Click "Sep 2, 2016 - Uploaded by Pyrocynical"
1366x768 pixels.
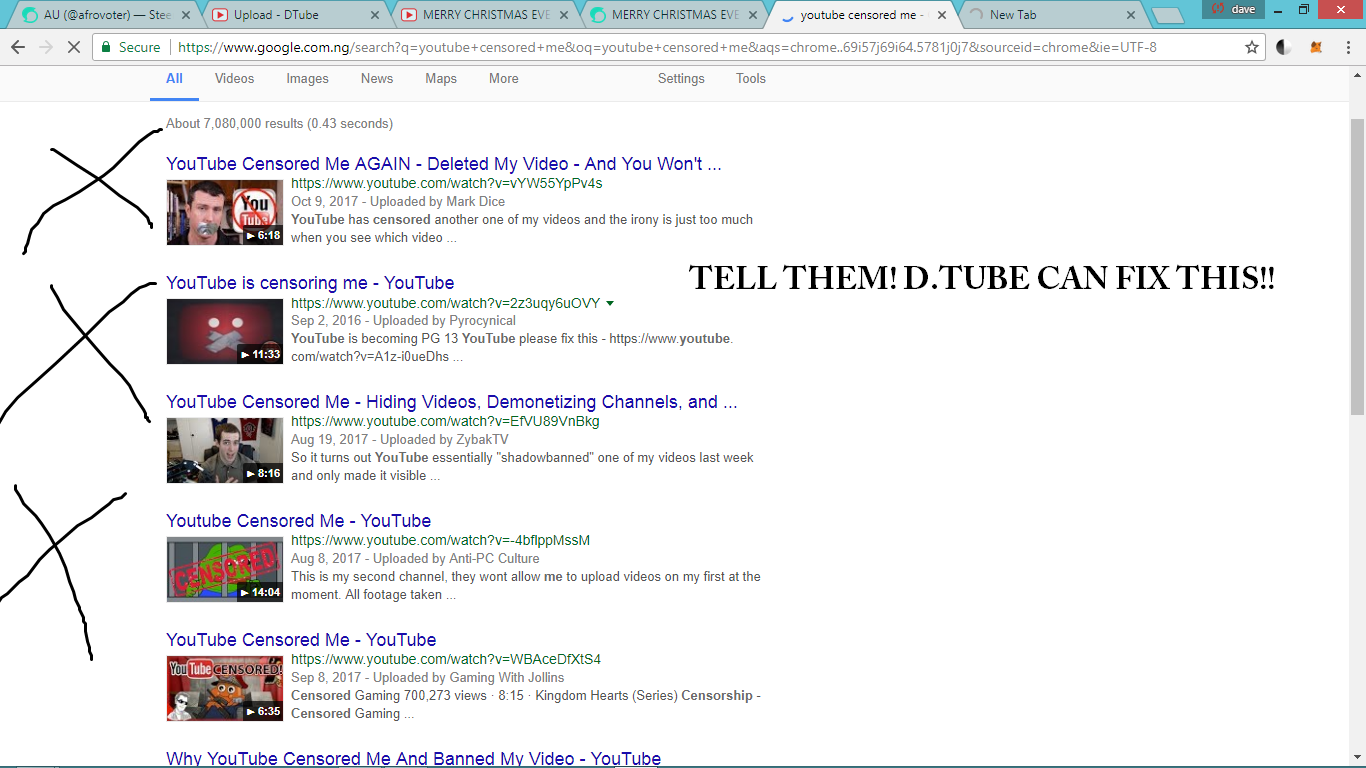(404, 321)
